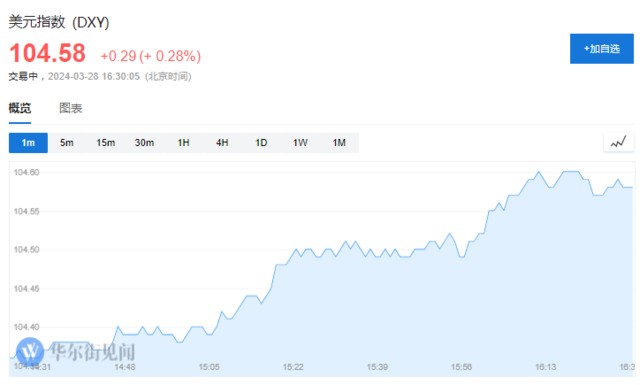Click the 16:13 time axis label
This screenshot has height=385, width=640.
[546, 367]
